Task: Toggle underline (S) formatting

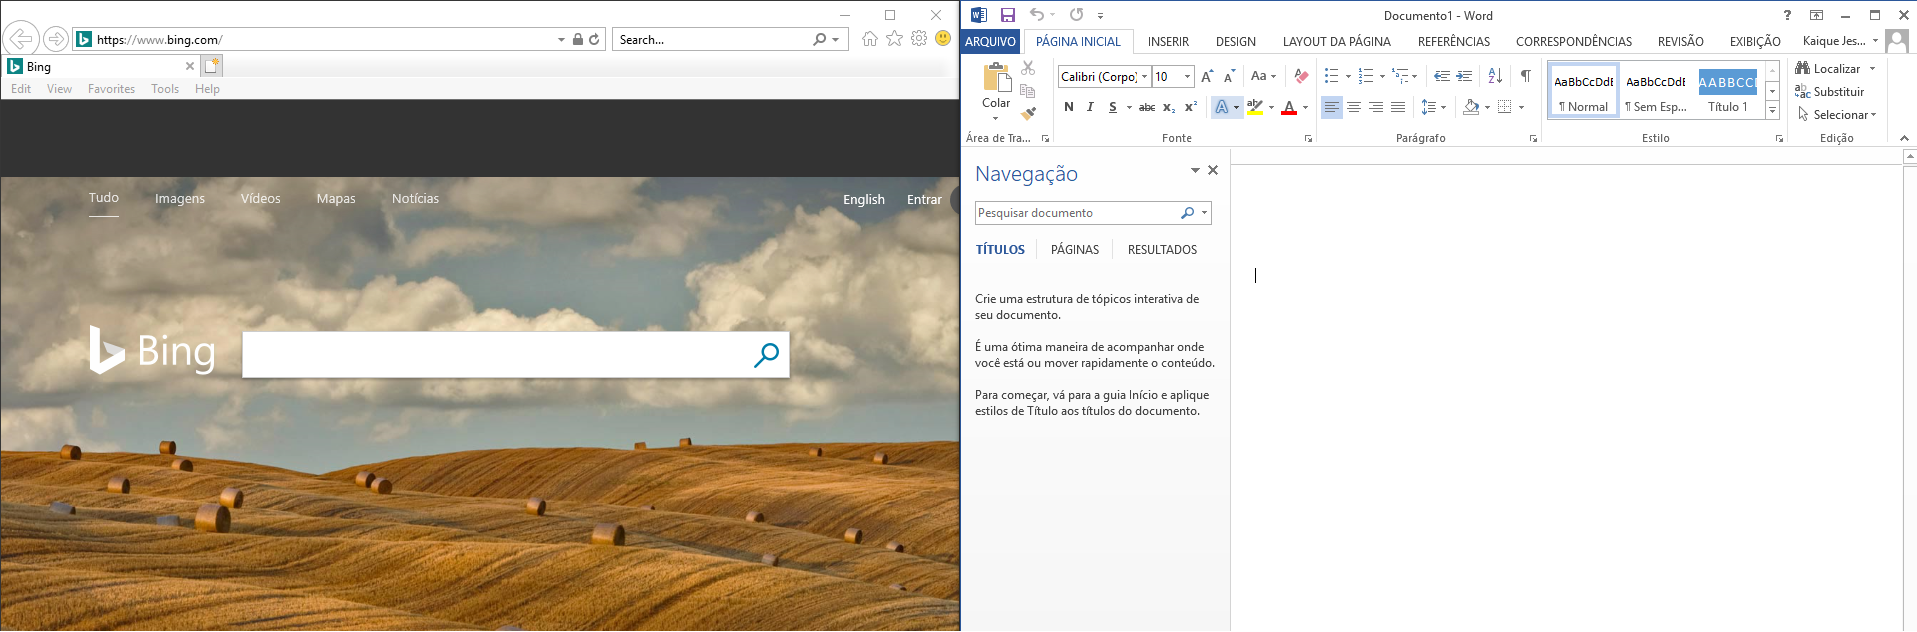Action: 1112,107
